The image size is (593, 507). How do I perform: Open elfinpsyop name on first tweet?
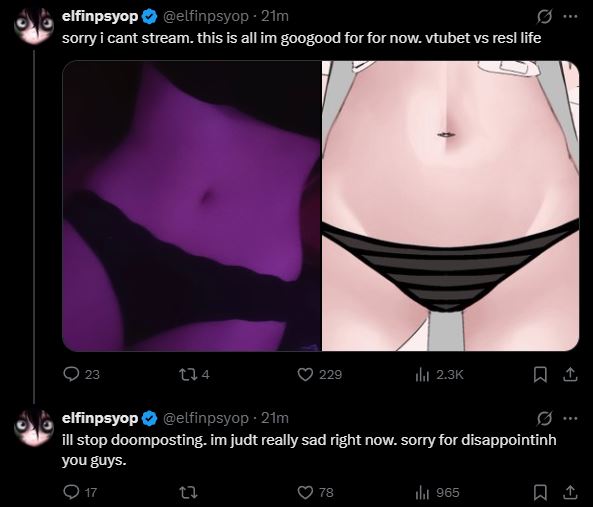pyautogui.click(x=100, y=17)
